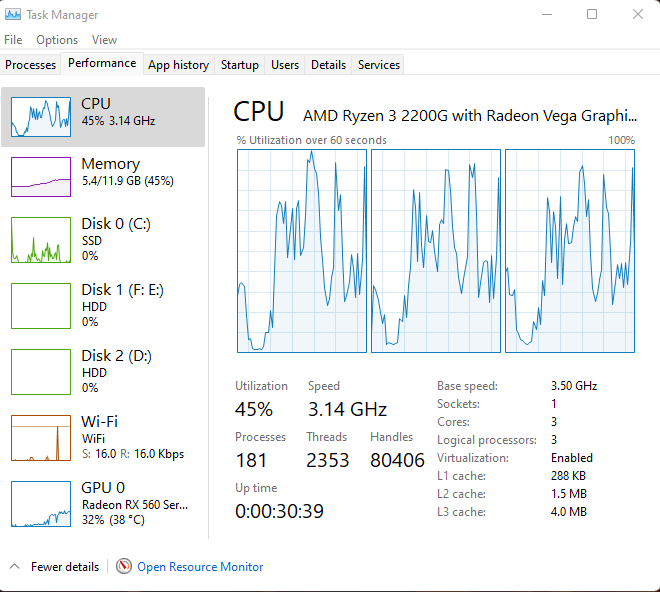Image resolution: width=660 pixels, height=592 pixels.
Task: Click the 100% graph scale label
Action: coord(621,140)
